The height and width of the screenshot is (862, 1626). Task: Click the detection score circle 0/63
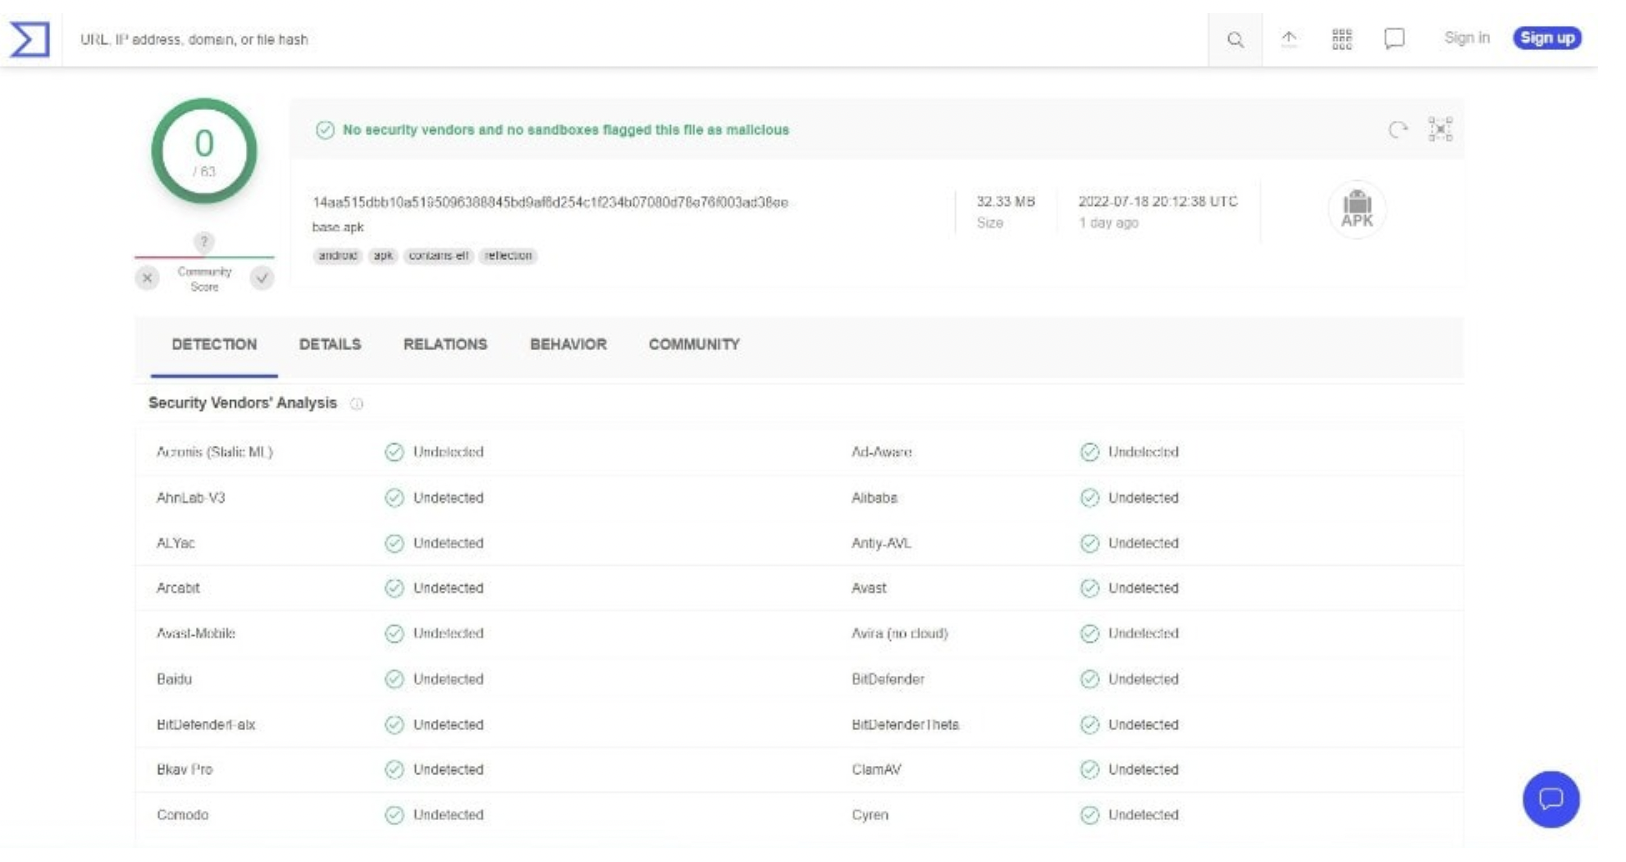click(204, 152)
